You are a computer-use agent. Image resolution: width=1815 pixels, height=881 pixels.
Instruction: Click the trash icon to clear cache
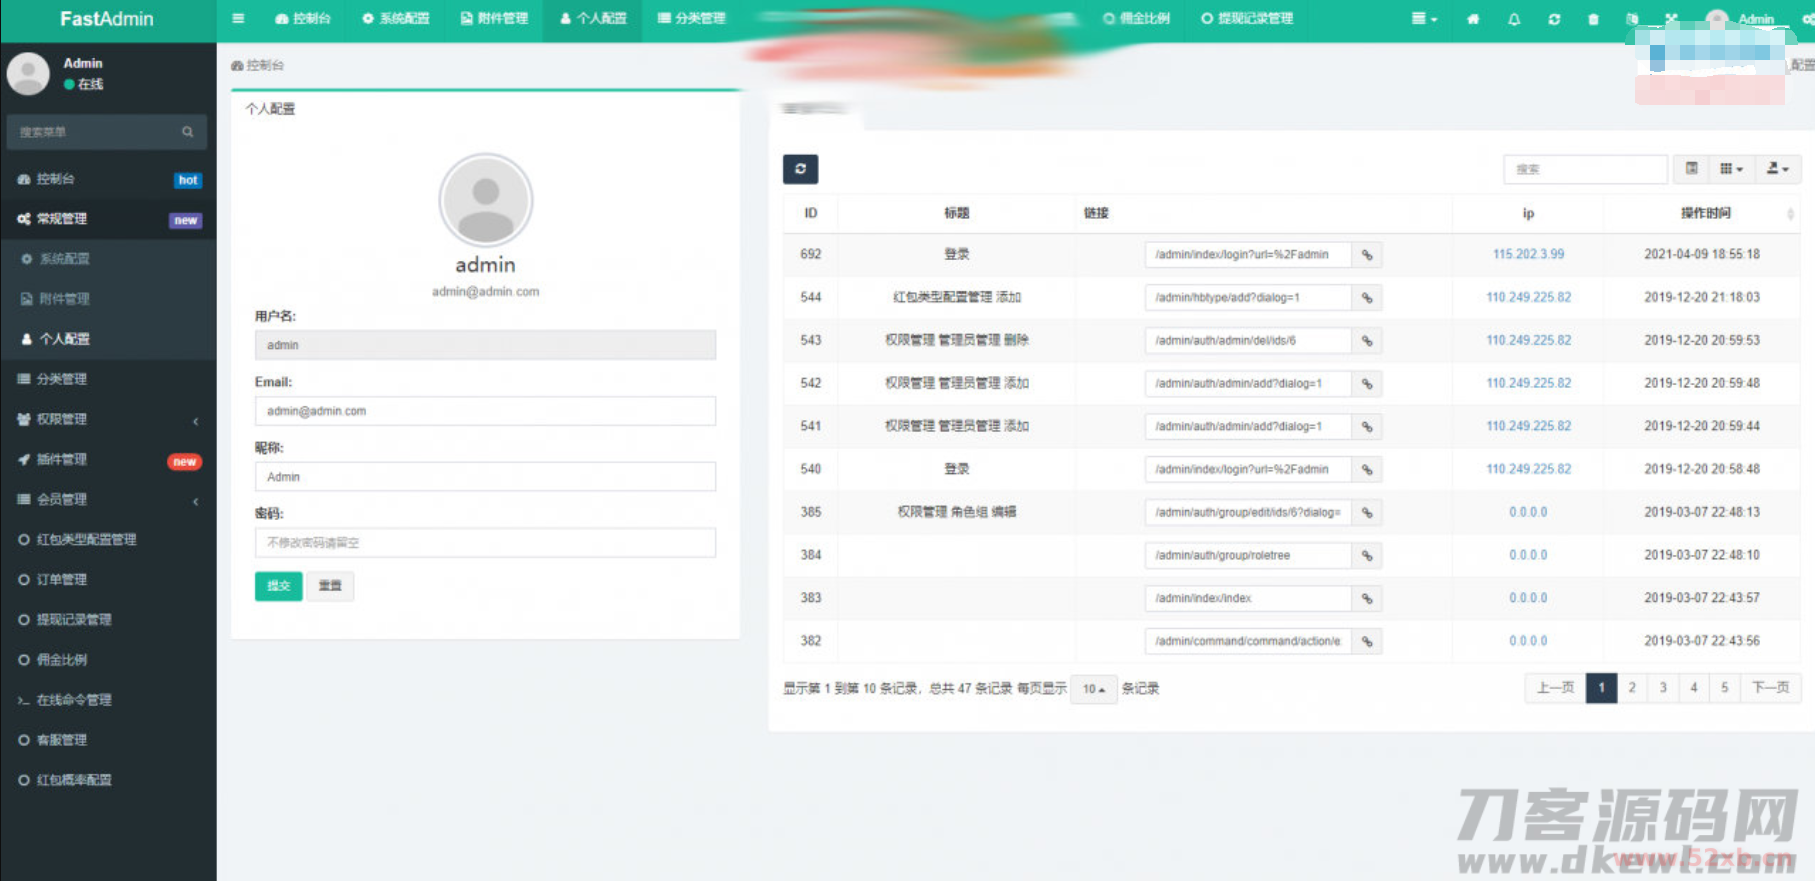pyautogui.click(x=1593, y=19)
